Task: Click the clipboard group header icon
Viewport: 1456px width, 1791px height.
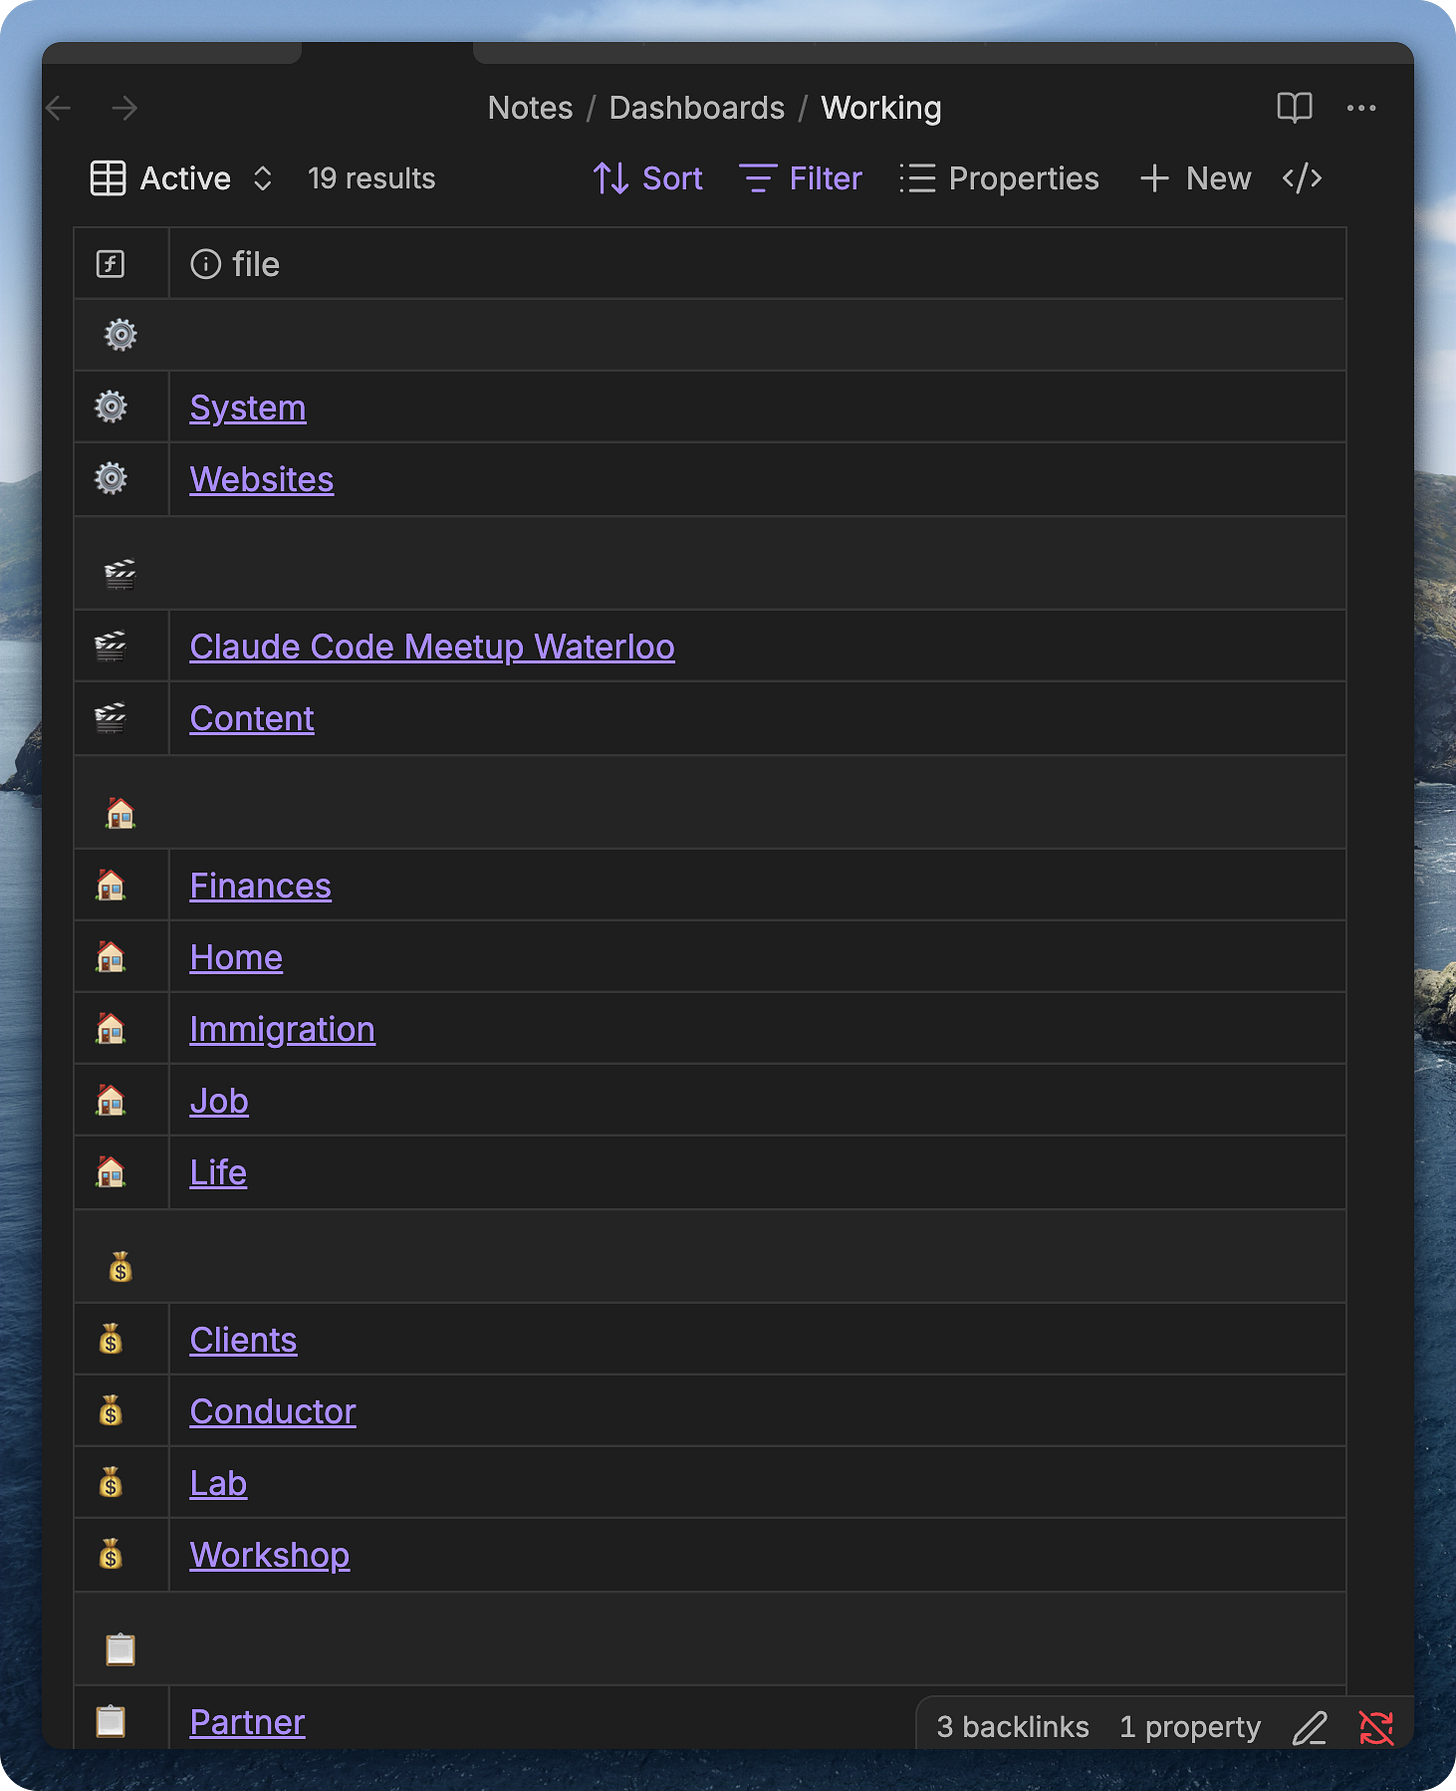Action: pos(120,1649)
